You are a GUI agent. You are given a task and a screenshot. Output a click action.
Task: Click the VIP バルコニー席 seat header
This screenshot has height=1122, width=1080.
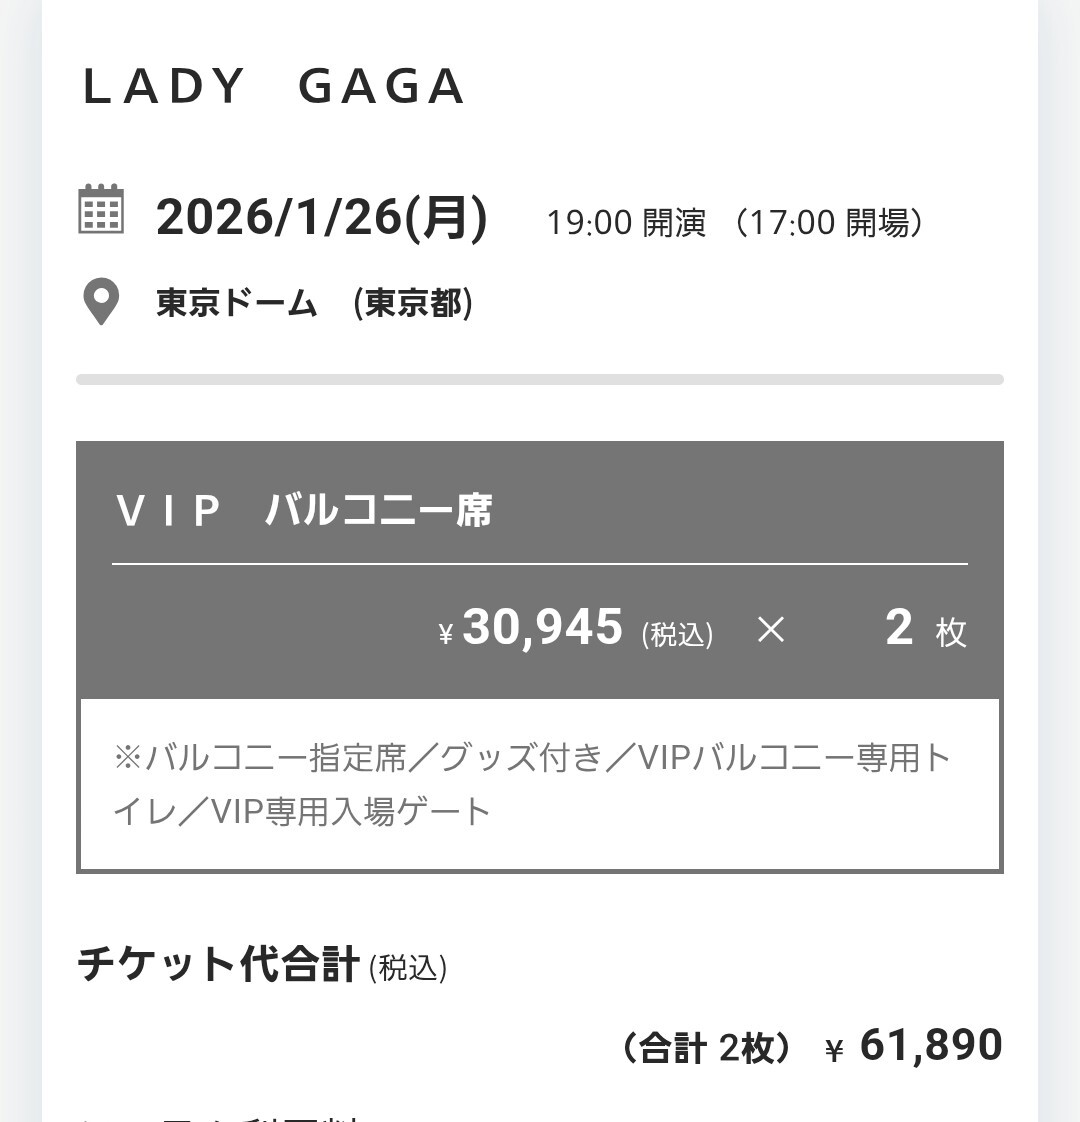coord(304,510)
